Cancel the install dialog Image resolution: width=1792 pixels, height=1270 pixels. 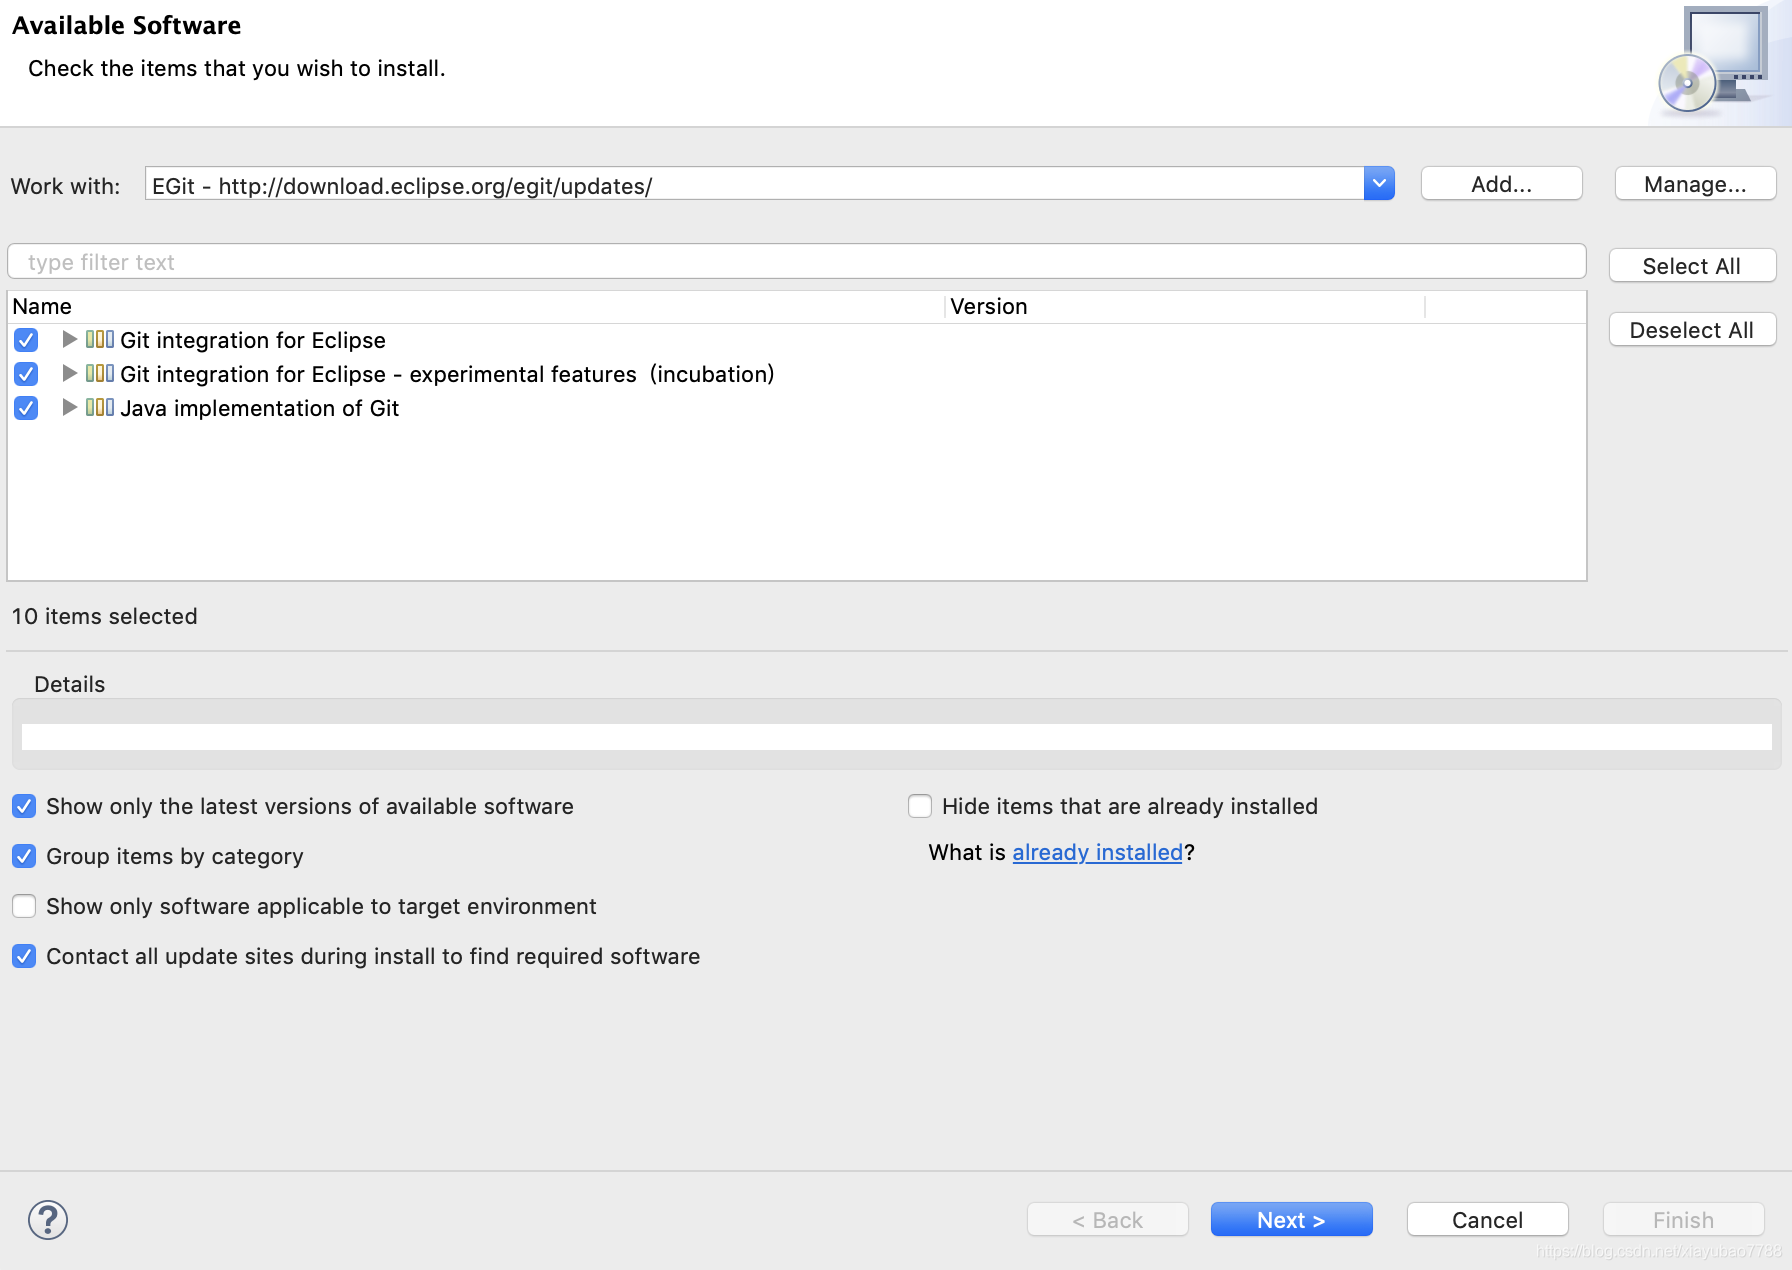pos(1487,1220)
